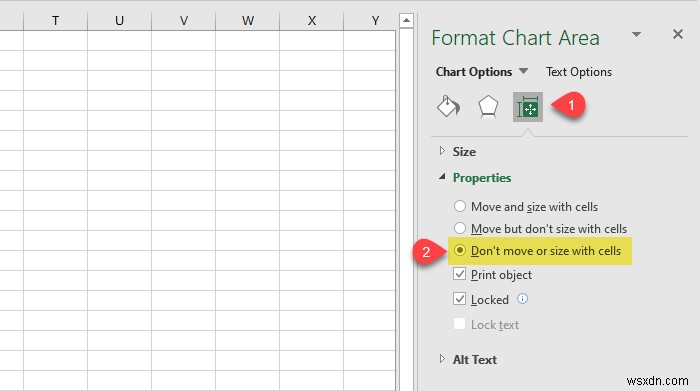
Task: Expand the Alt Text section
Action: 475,359
